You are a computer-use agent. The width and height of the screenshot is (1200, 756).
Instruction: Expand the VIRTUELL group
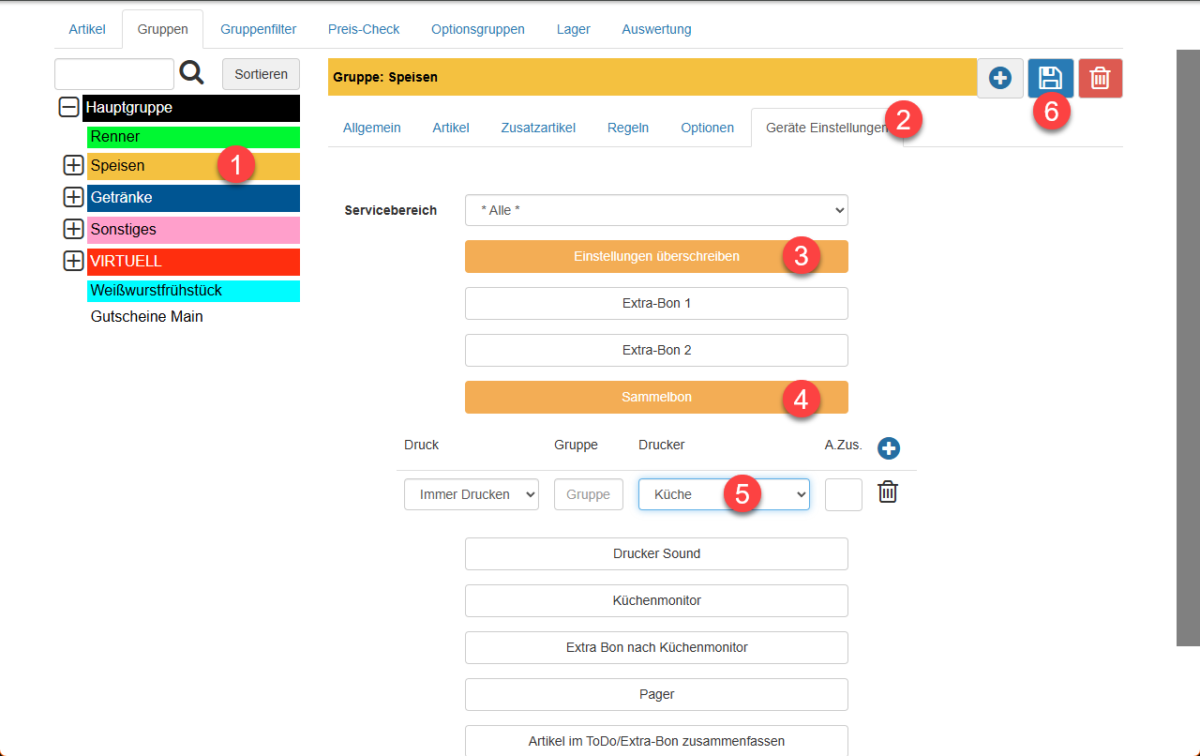pos(73,261)
